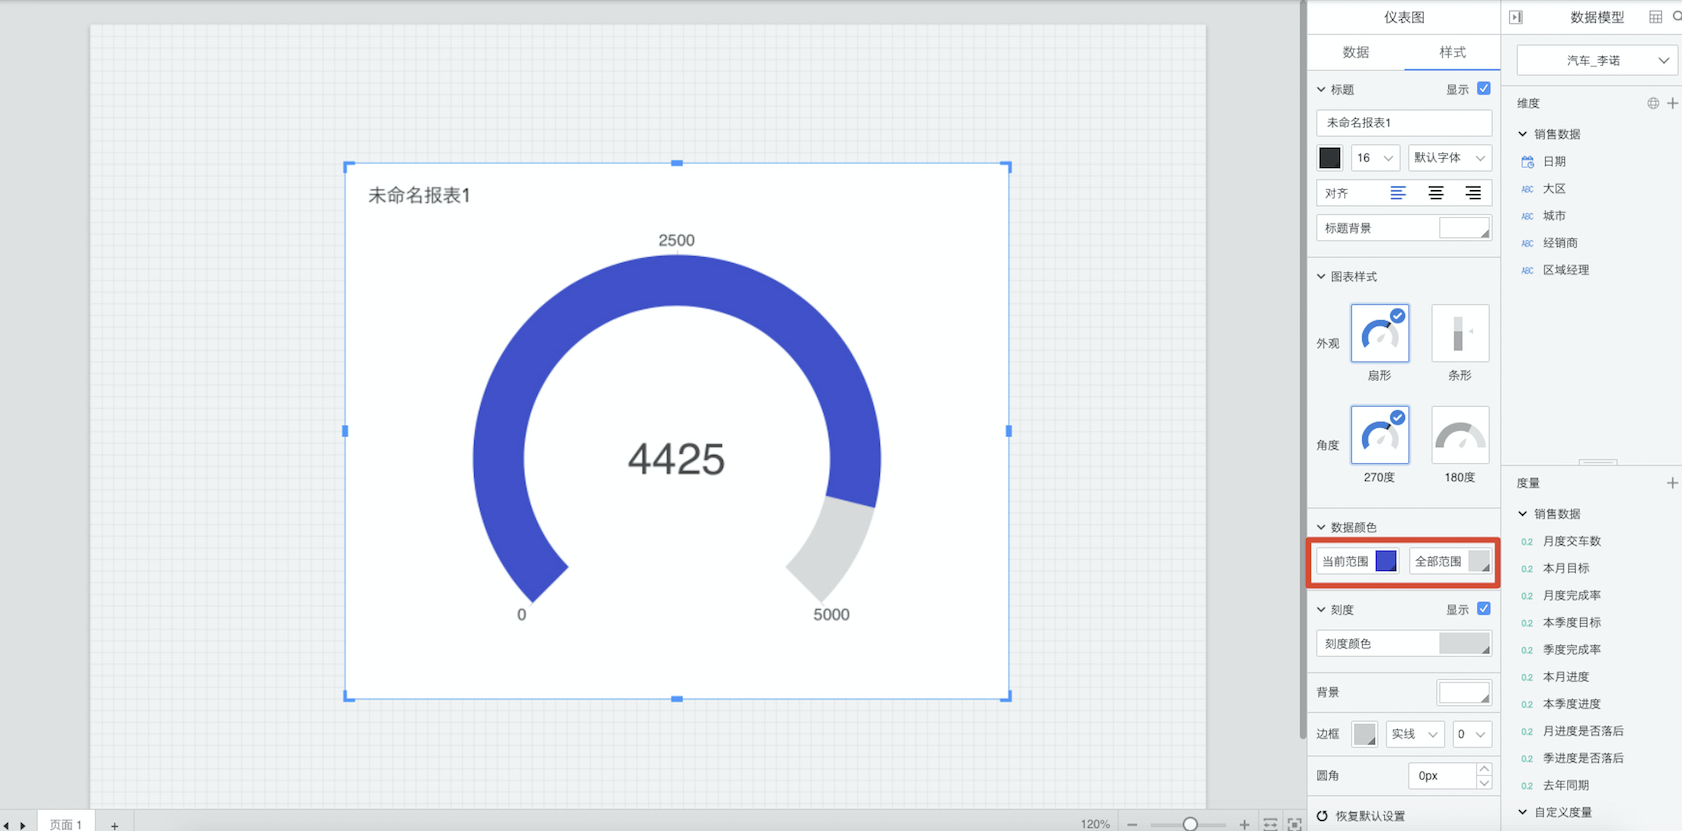
Task: Add a new page with plus icon
Action: click(x=115, y=825)
